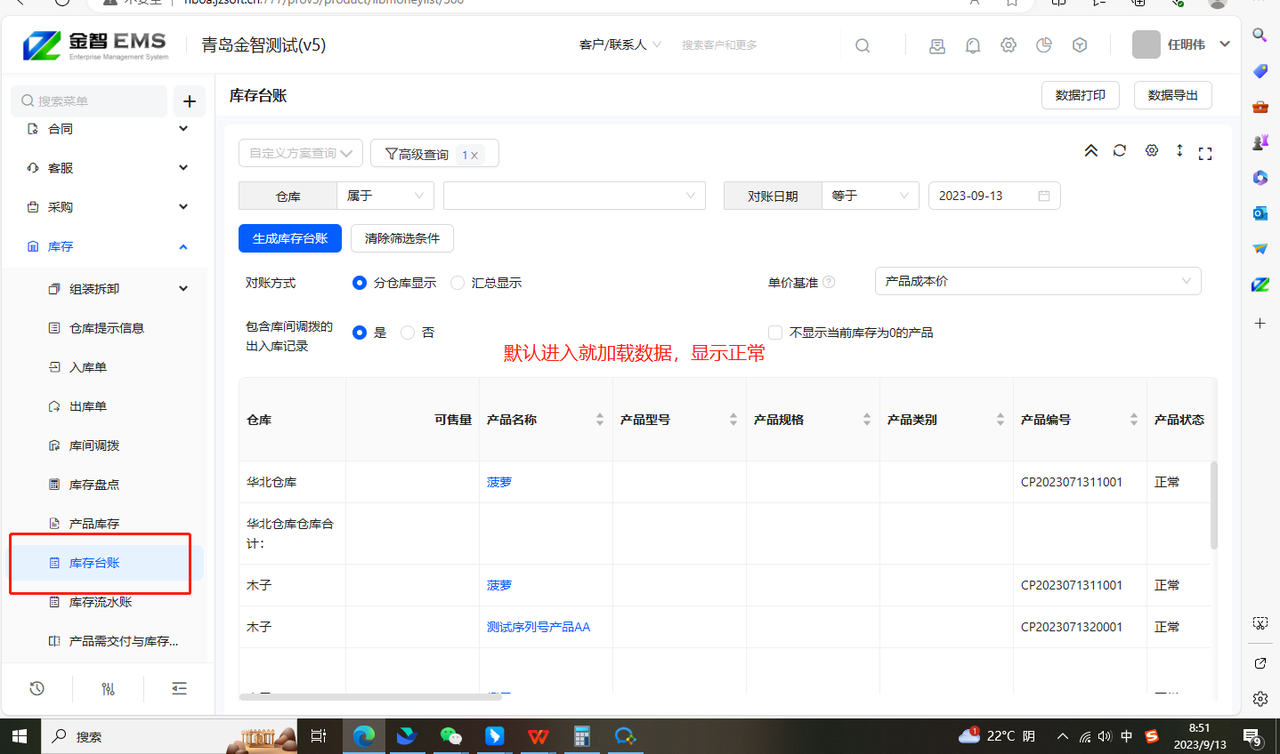The height and width of the screenshot is (754, 1280).
Task: Select 否 for inter-warehouse transfer records
Action: tap(407, 332)
